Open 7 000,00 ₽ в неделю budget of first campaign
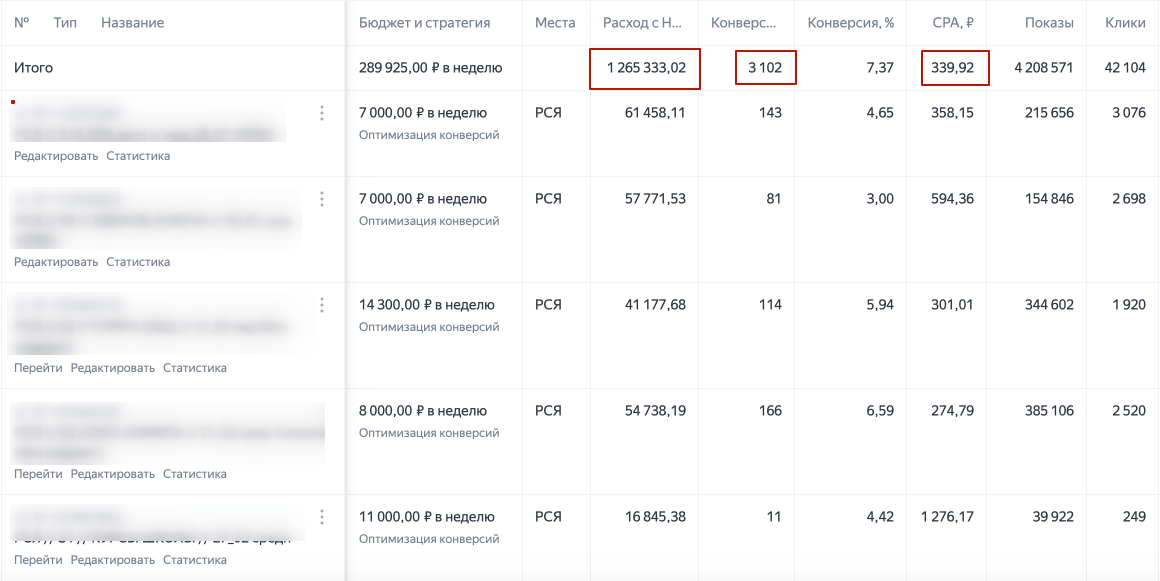The height and width of the screenshot is (581, 1160). (422, 113)
